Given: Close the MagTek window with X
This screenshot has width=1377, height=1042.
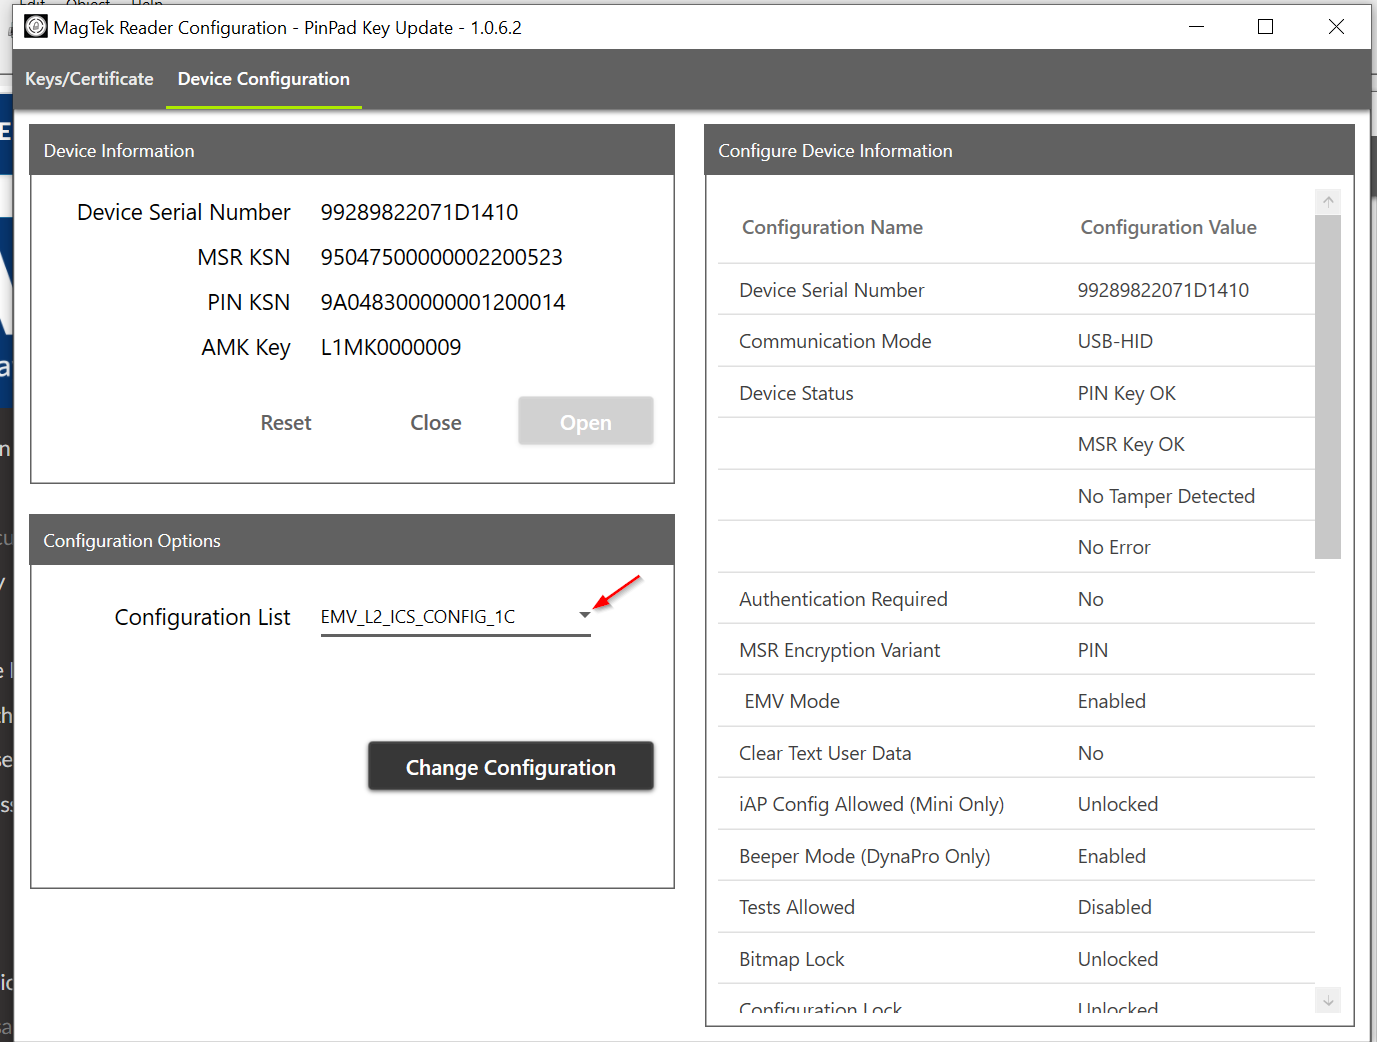Looking at the screenshot, I should click(1336, 27).
